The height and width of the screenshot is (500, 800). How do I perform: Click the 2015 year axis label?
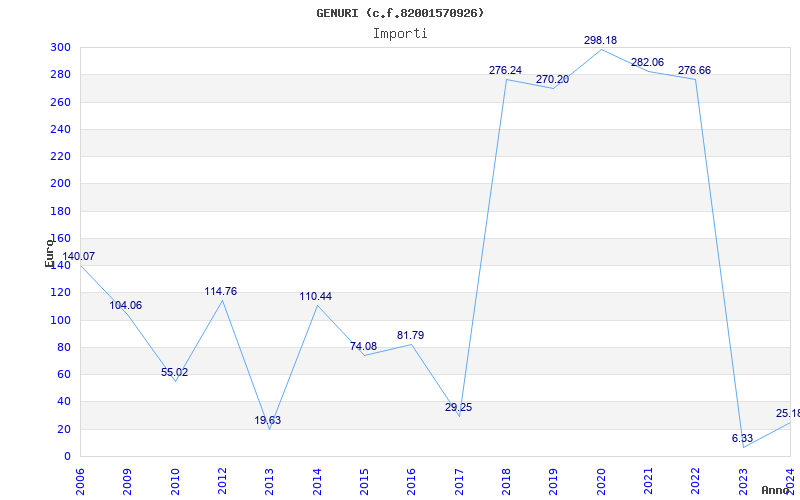364,481
